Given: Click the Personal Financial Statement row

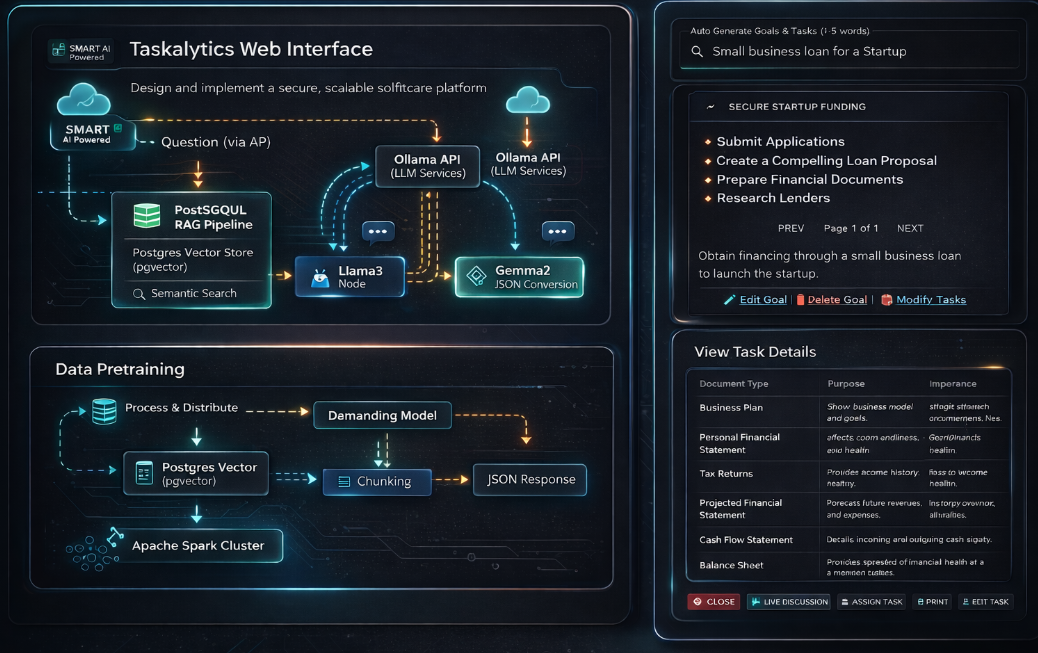Looking at the screenshot, I should pos(848,444).
